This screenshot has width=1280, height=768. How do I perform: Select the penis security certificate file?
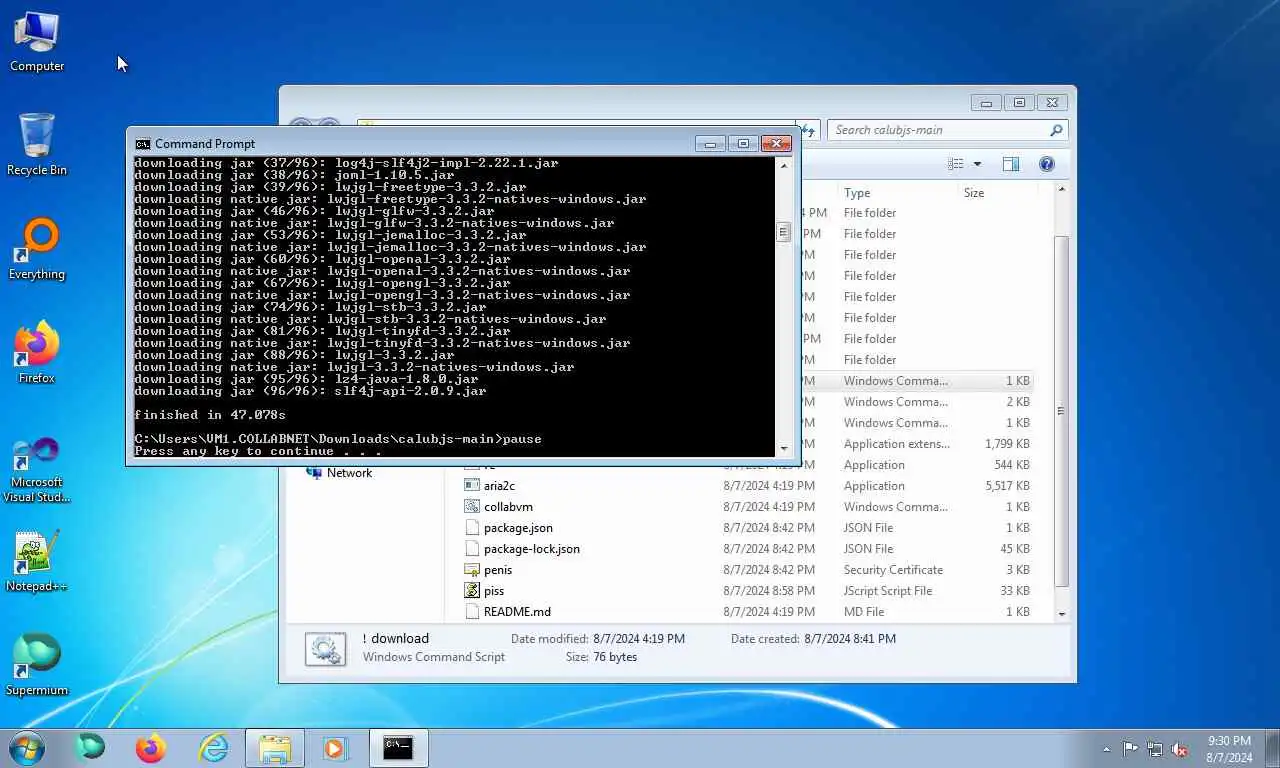coord(498,570)
